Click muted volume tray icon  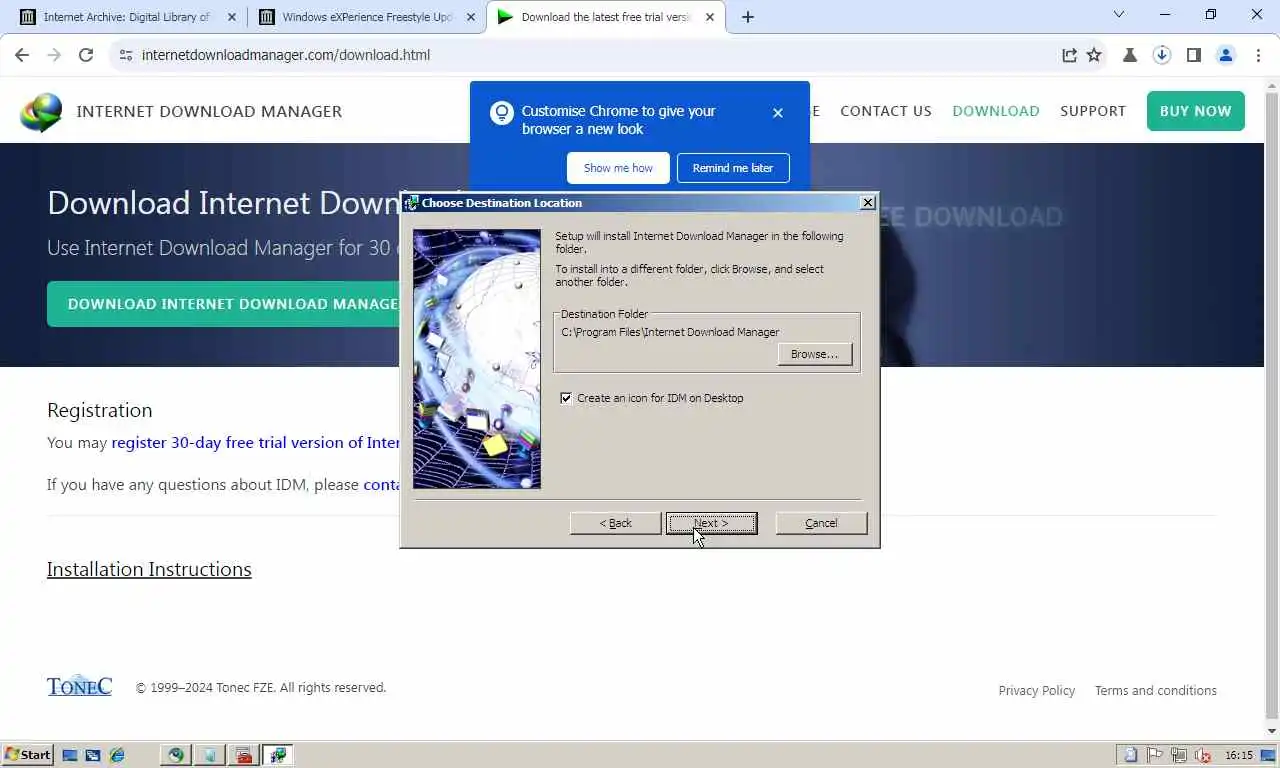tap(1203, 755)
